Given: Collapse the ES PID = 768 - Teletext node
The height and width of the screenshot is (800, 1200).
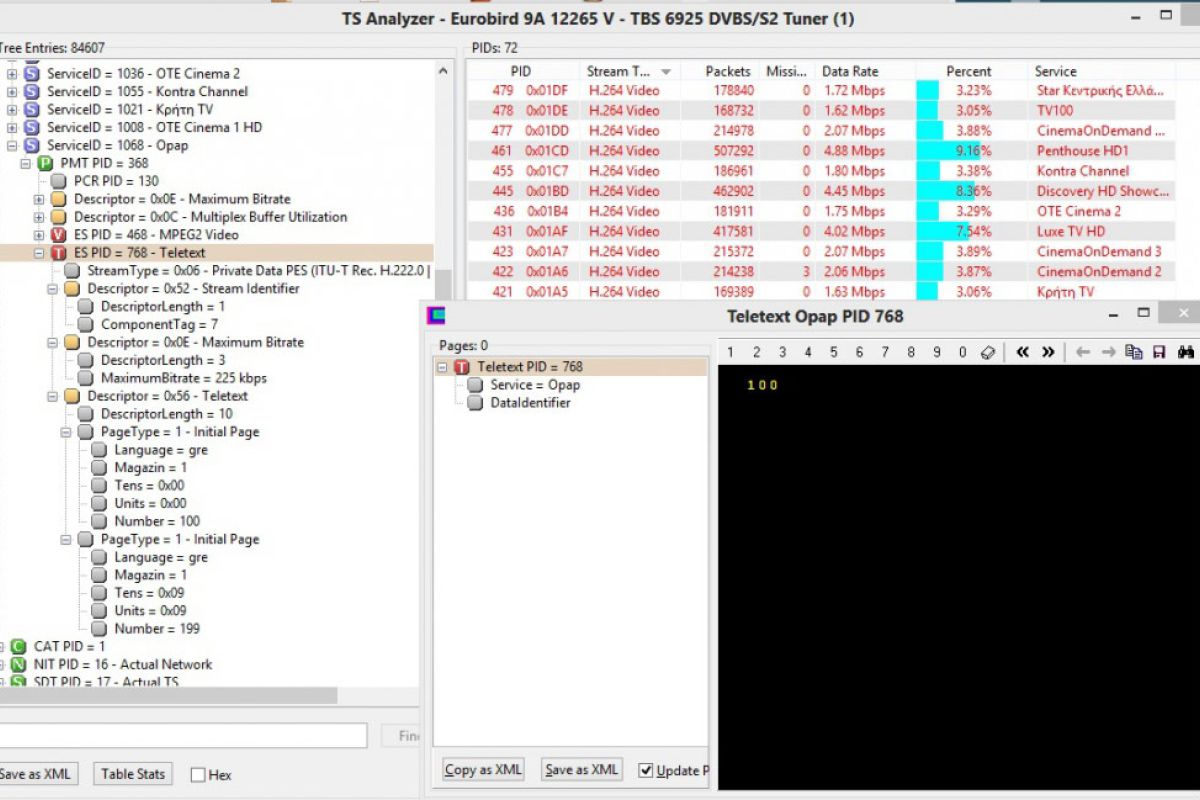Looking at the screenshot, I should click(x=39, y=253).
